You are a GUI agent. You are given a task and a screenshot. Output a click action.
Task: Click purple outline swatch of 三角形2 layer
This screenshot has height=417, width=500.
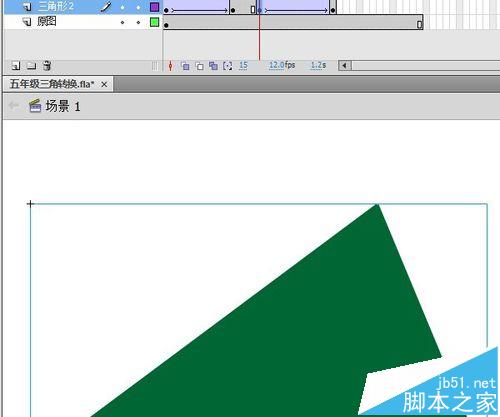154,7
